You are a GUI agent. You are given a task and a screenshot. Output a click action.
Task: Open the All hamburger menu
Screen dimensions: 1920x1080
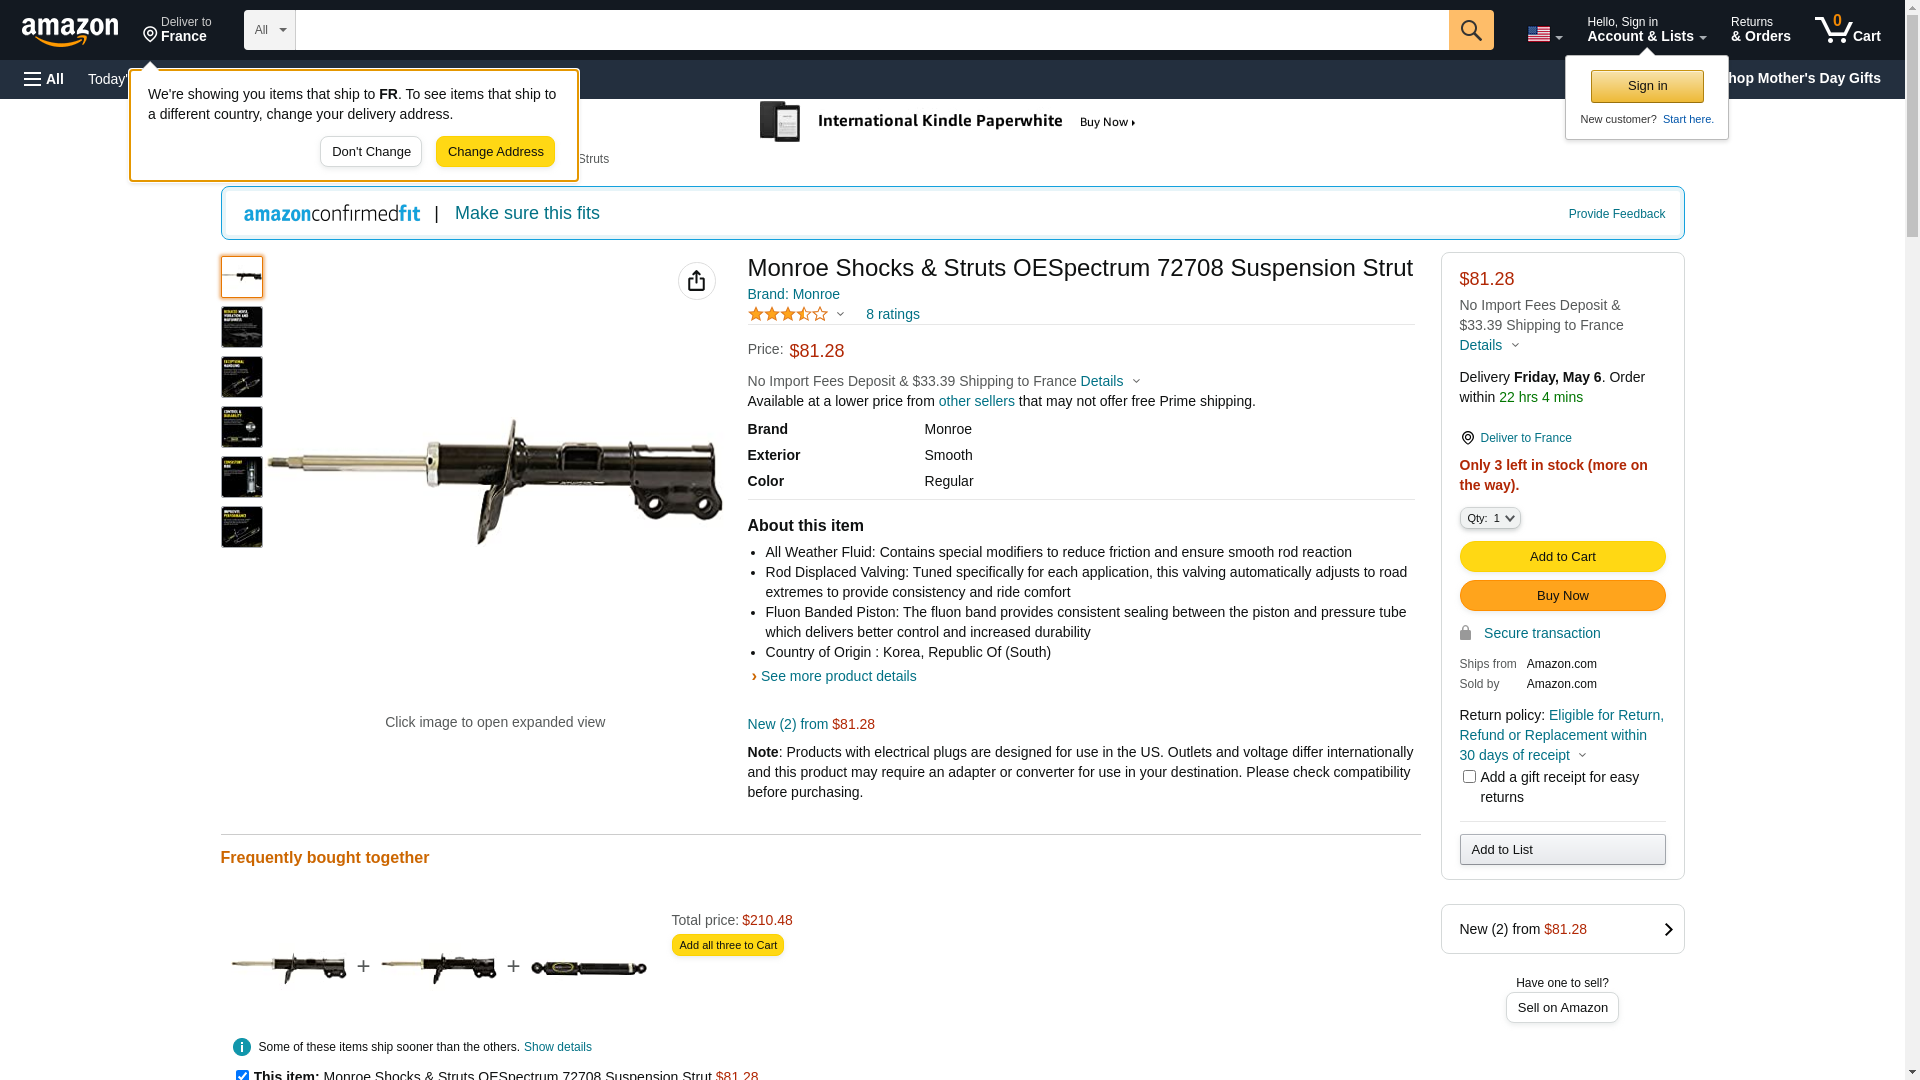44,79
